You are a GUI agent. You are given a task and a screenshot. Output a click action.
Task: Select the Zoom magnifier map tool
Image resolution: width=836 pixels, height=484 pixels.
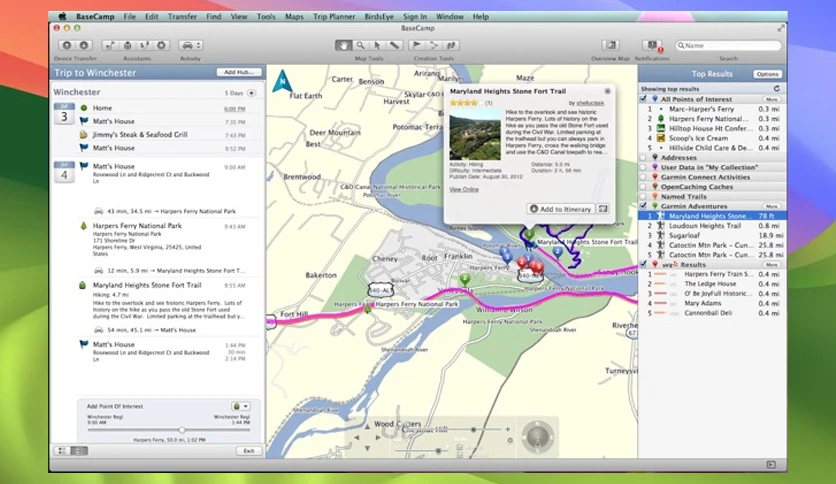click(360, 45)
